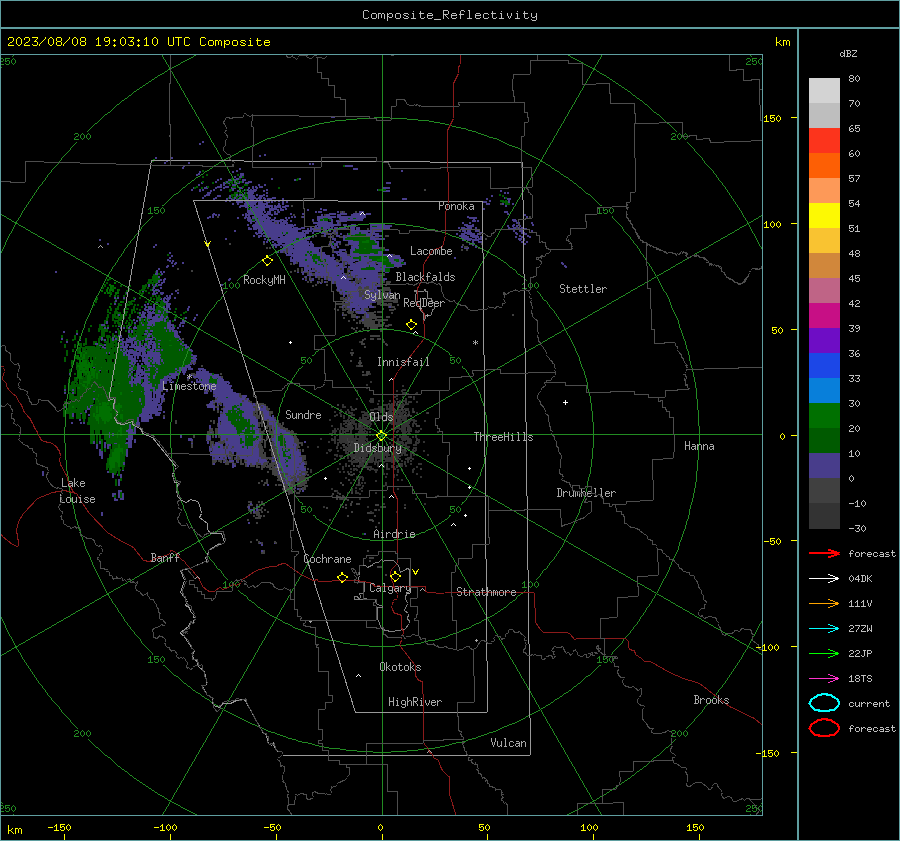Image resolution: width=900 pixels, height=841 pixels.
Task: Select the 42-45 dBZ pink swatch
Action: [824, 291]
